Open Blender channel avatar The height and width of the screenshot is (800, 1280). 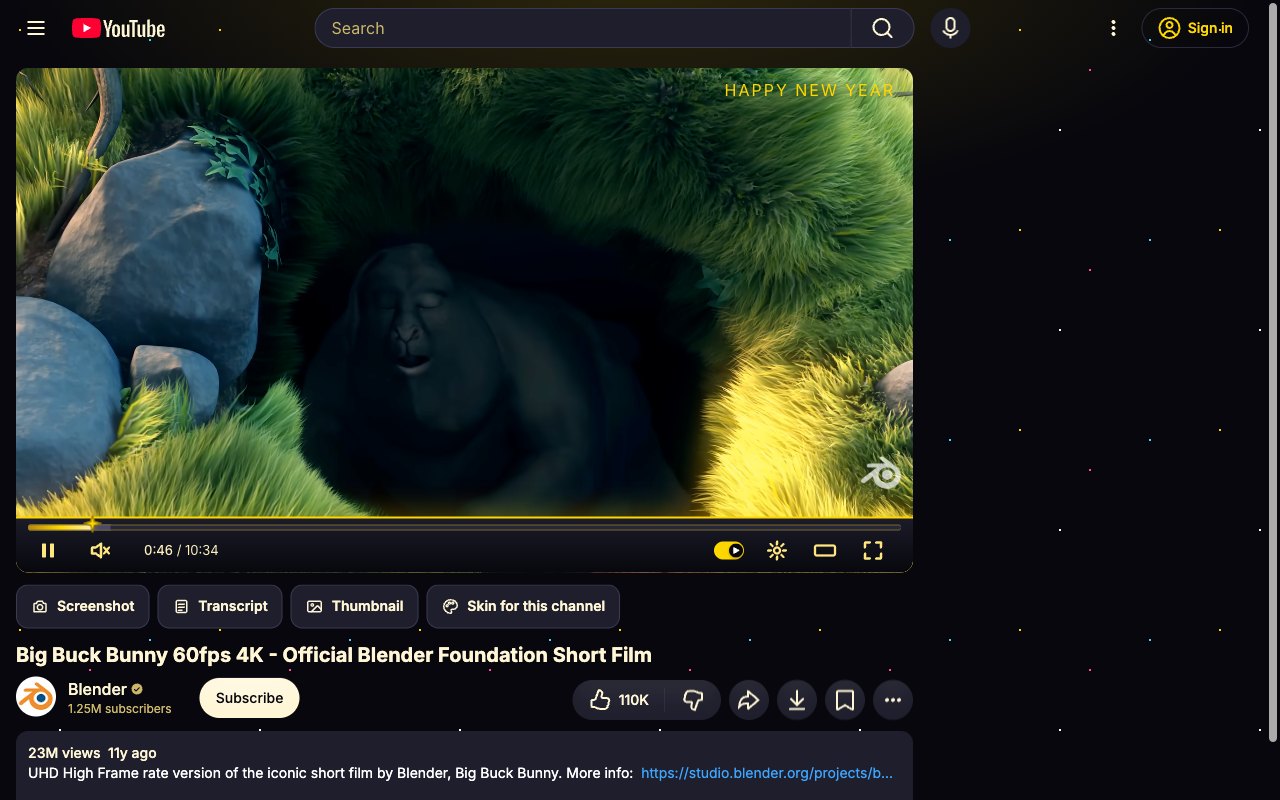[36, 697]
